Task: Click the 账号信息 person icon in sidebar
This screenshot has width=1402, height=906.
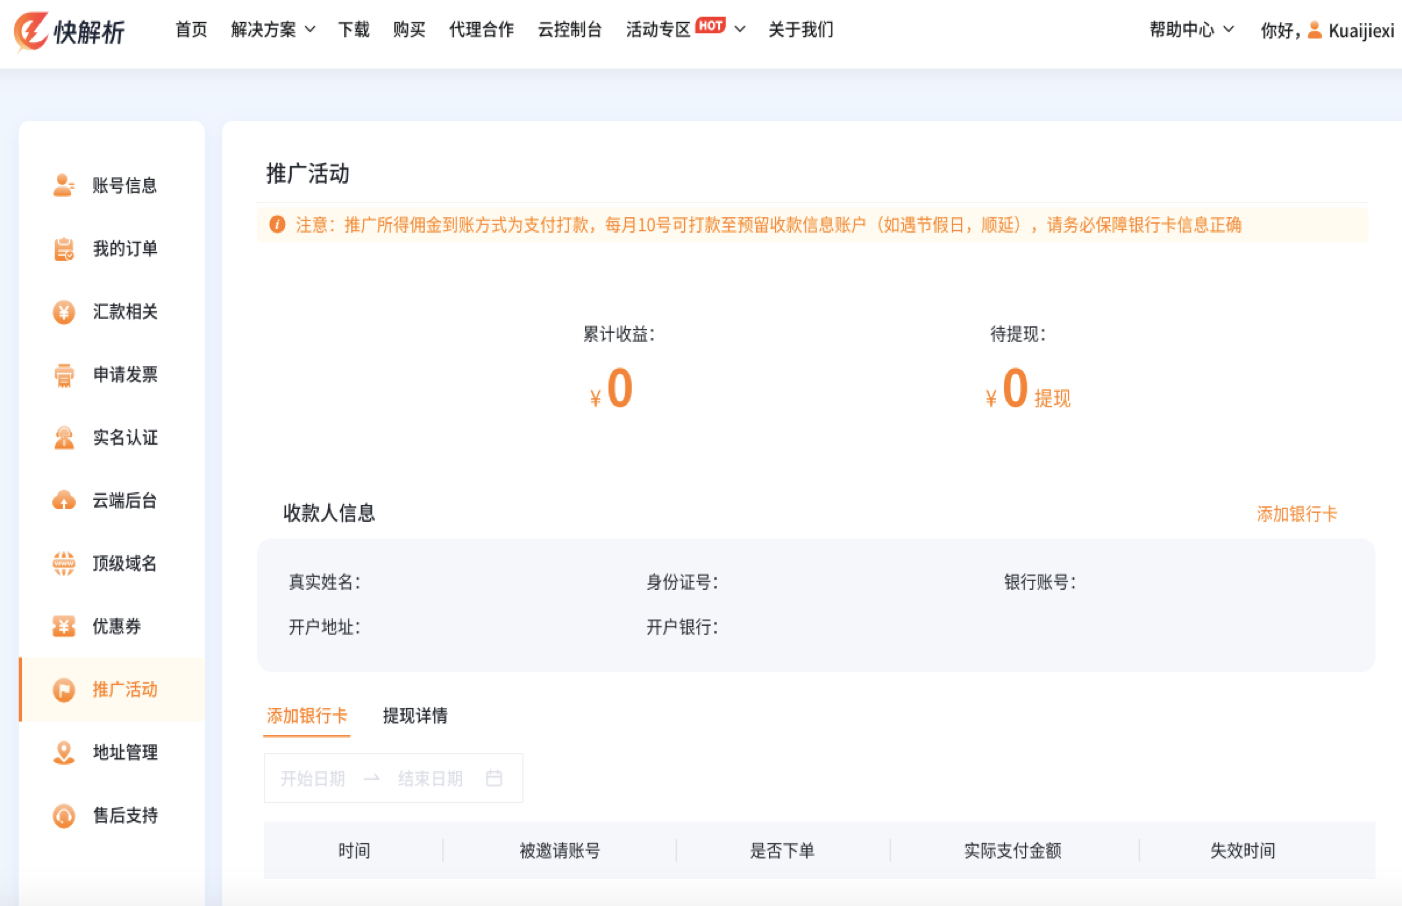Action: tap(64, 185)
